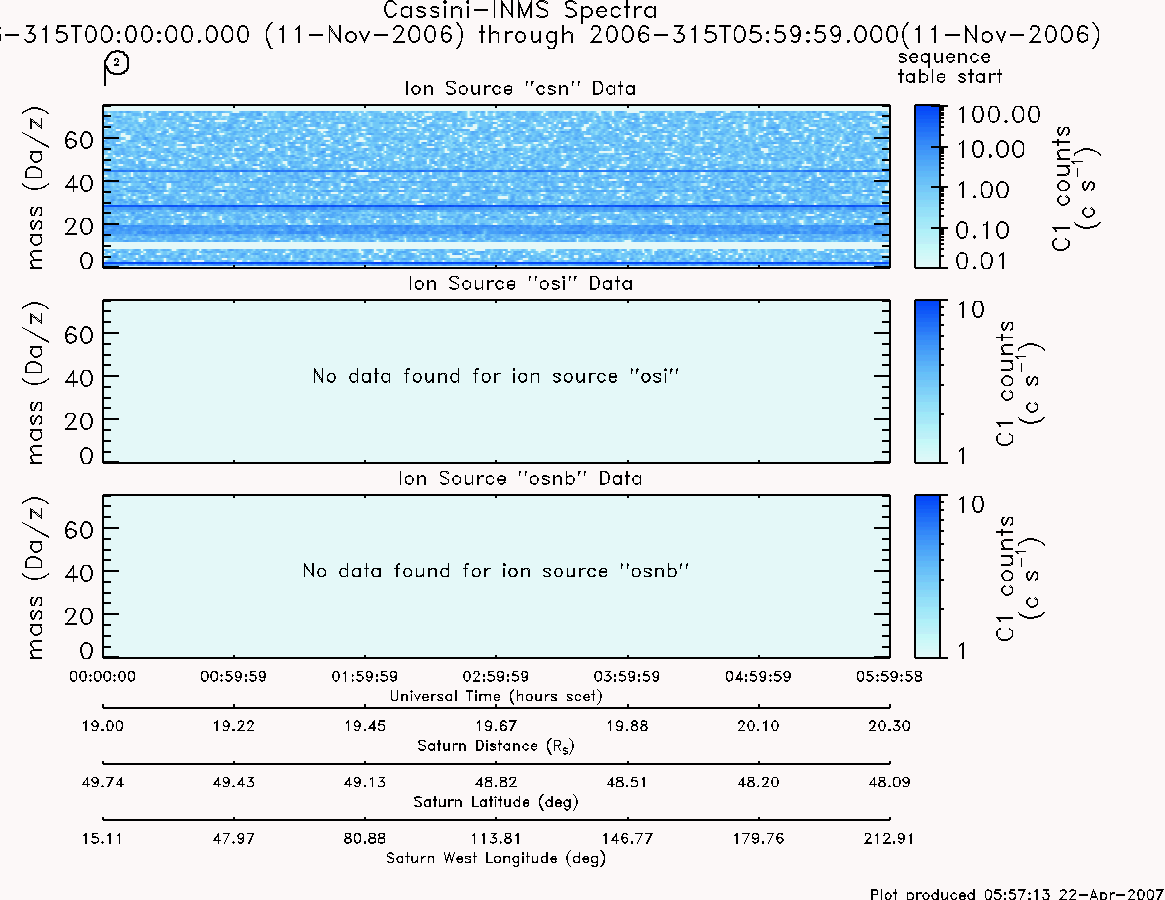Click Saturn latitude value 48.51

pyautogui.click(x=627, y=783)
